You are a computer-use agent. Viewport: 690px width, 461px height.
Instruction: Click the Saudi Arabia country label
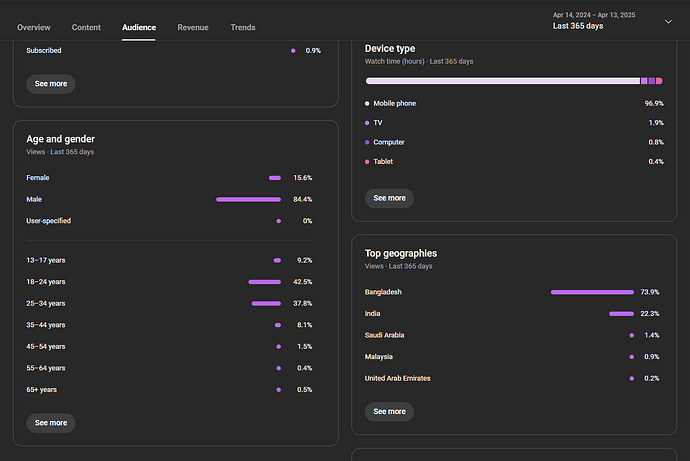point(384,335)
